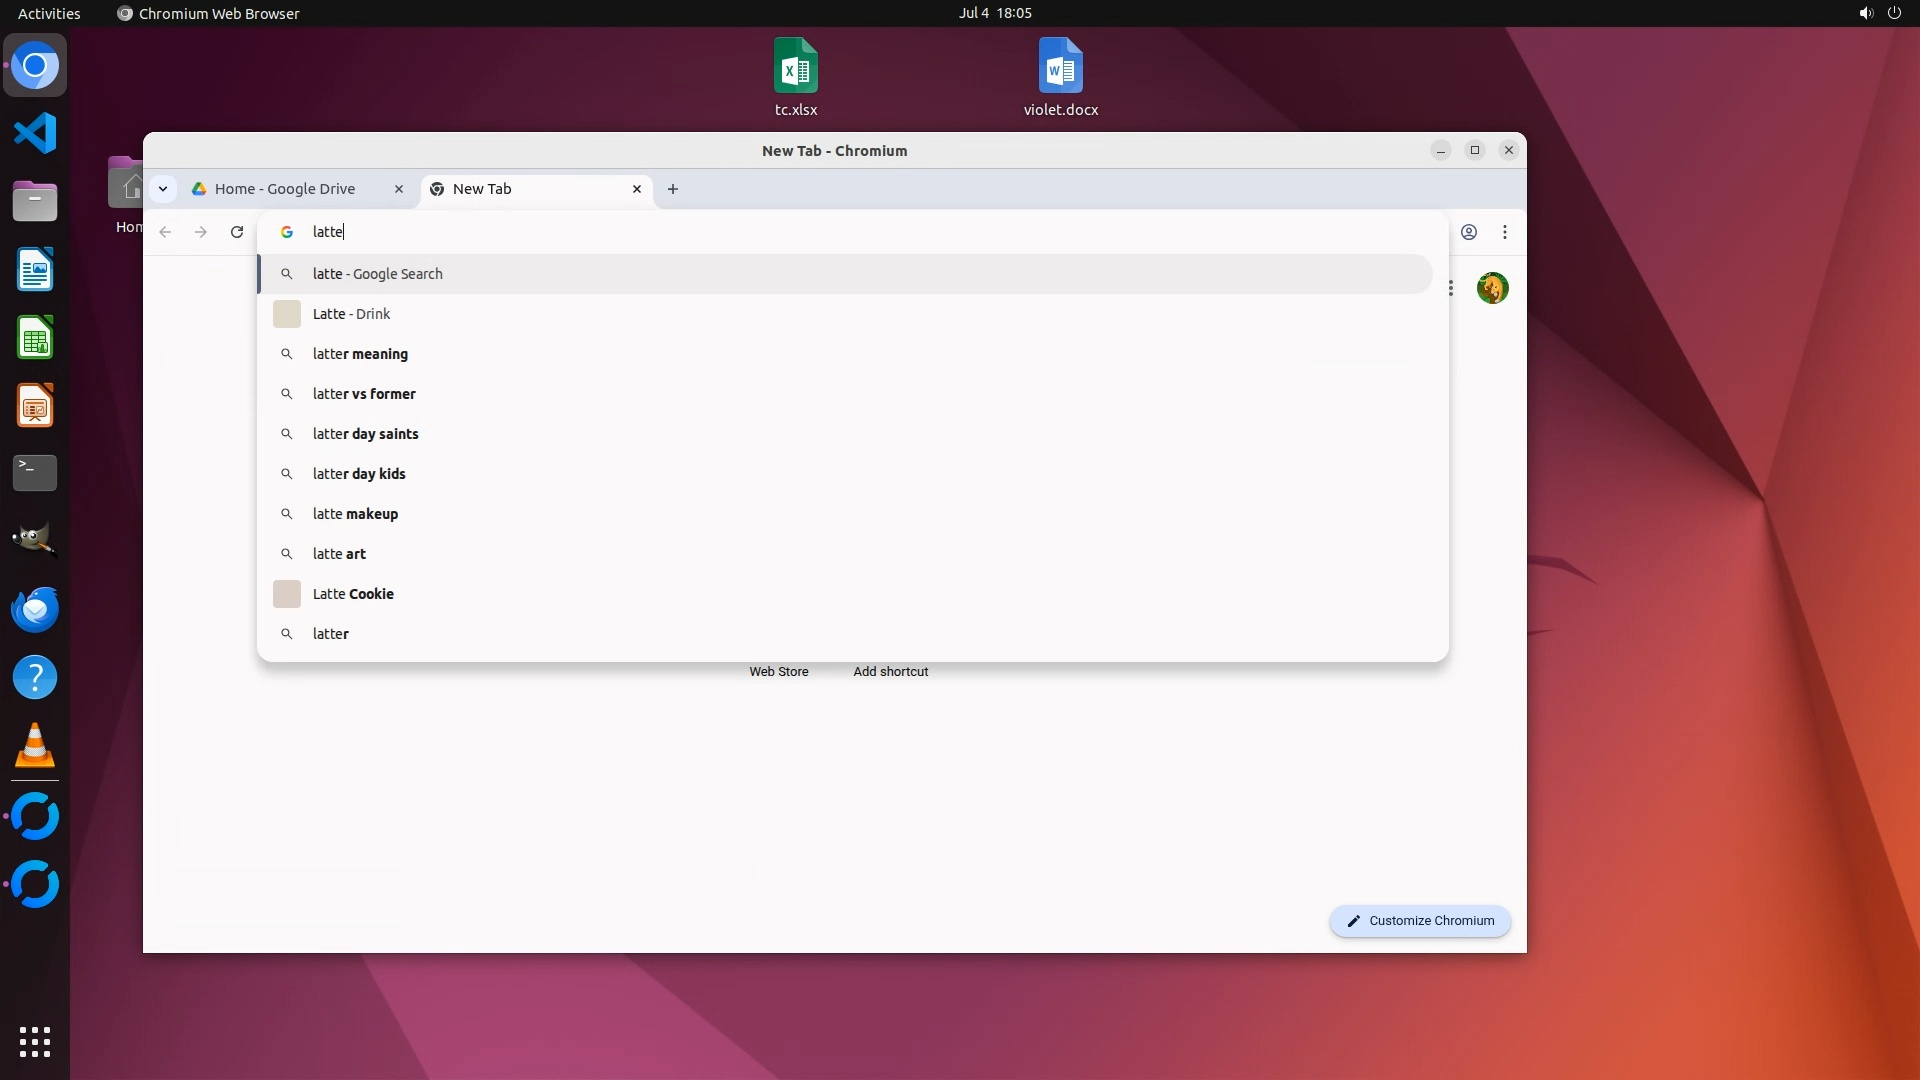
Task: Select 'latter vs former' suggestion
Action: pyautogui.click(x=364, y=394)
